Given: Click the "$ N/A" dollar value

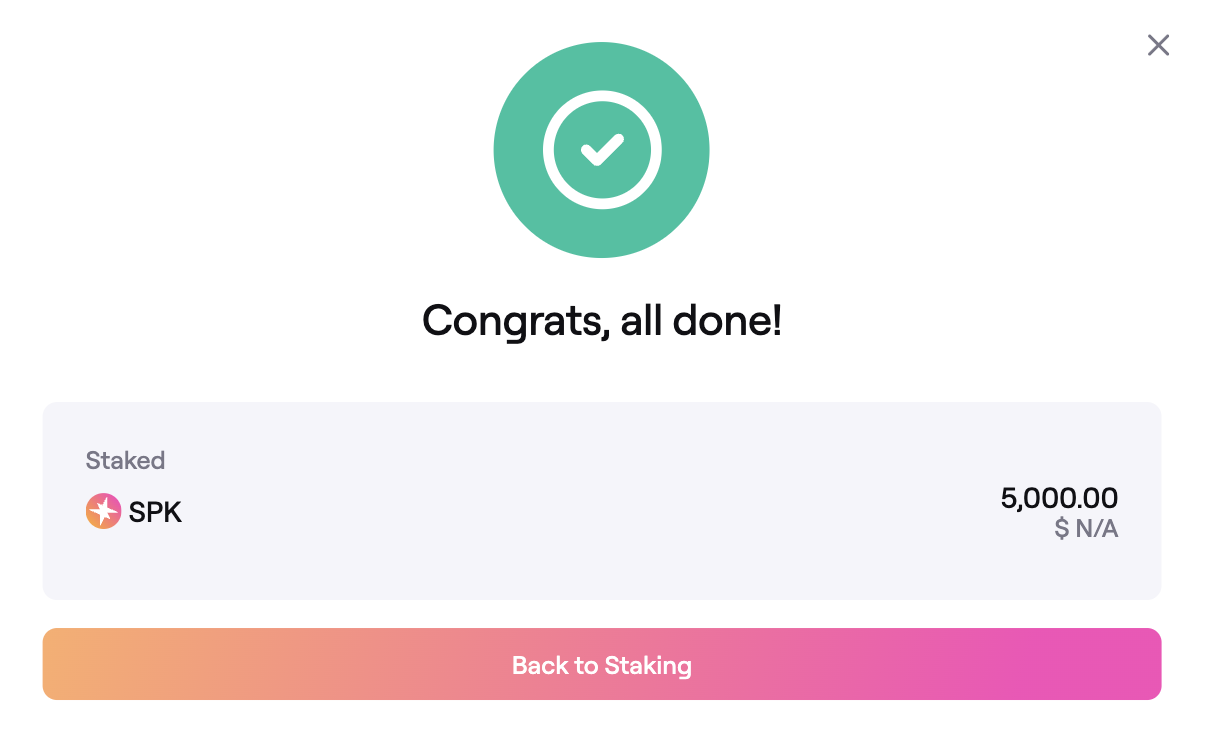Looking at the screenshot, I should coord(1086,529).
